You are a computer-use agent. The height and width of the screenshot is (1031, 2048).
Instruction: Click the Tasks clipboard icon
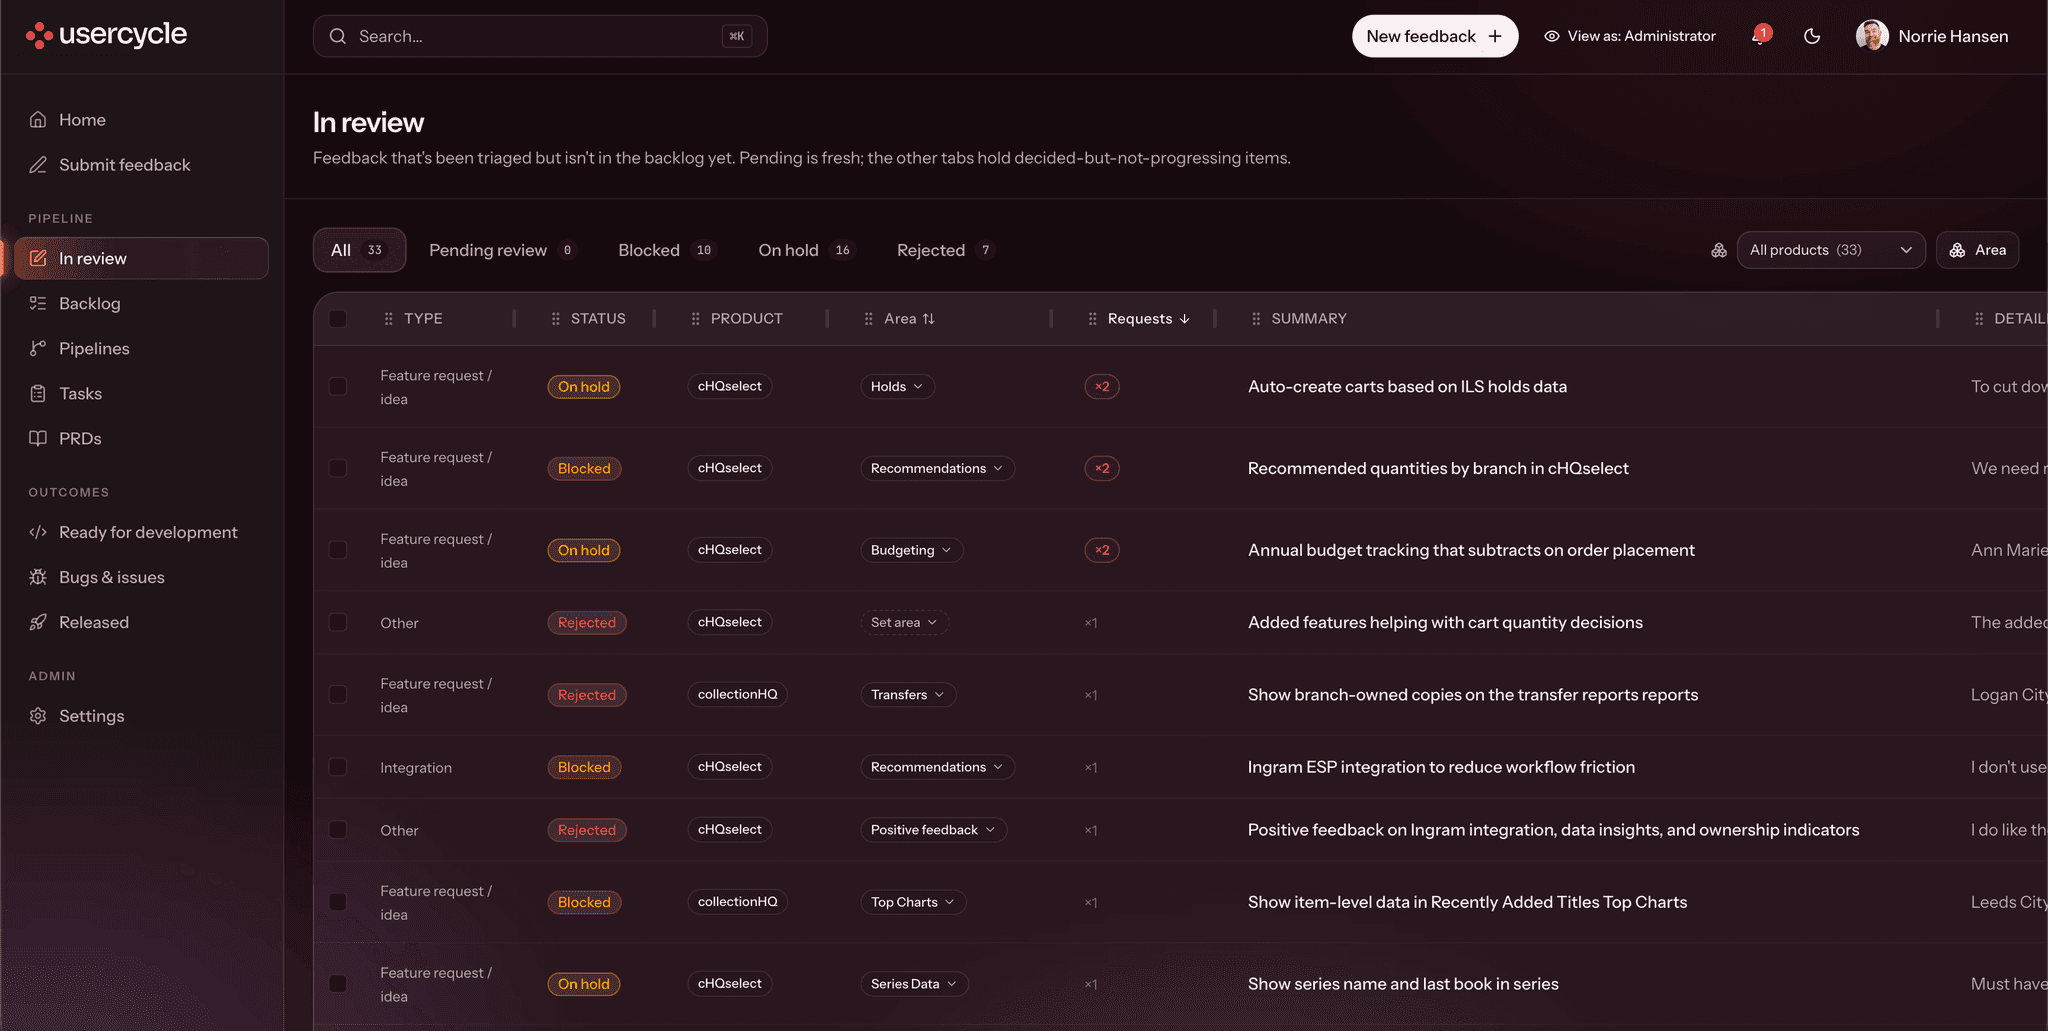click(x=38, y=393)
